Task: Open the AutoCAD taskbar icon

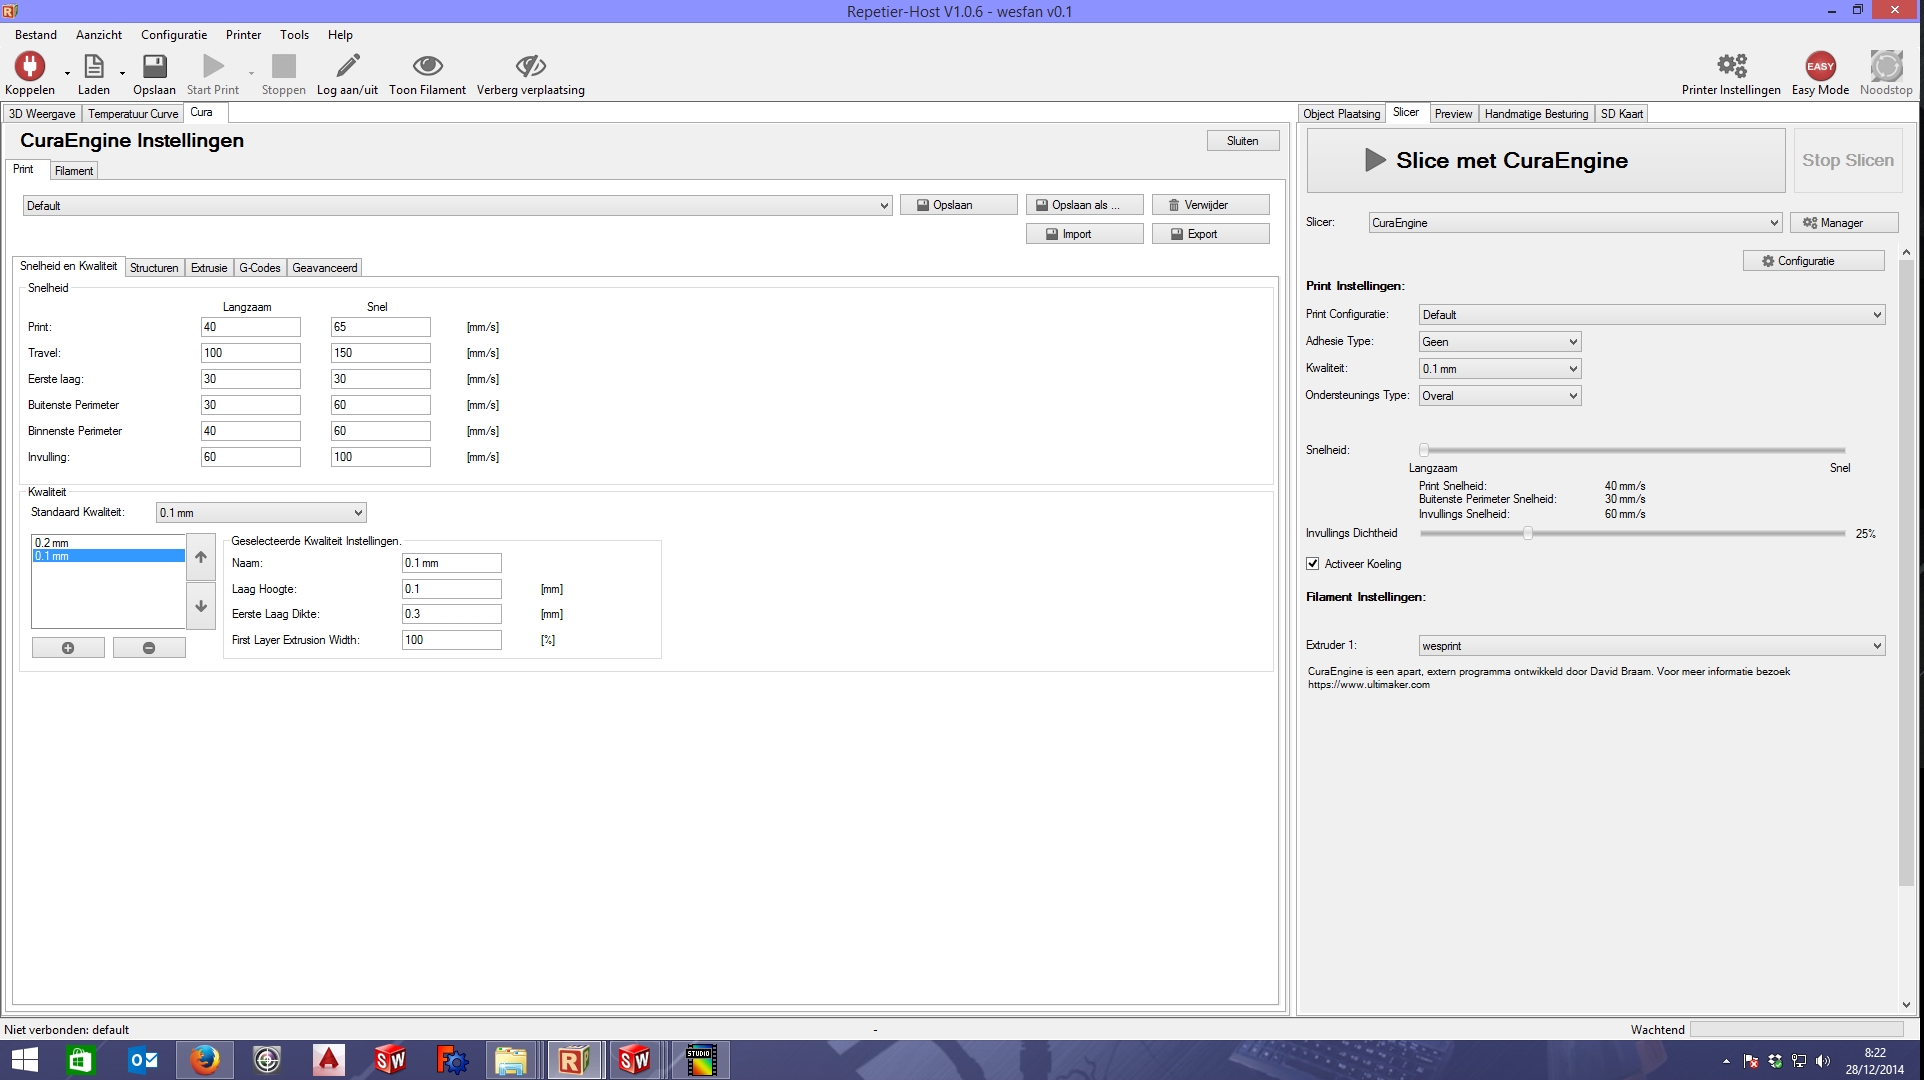Action: 328,1060
